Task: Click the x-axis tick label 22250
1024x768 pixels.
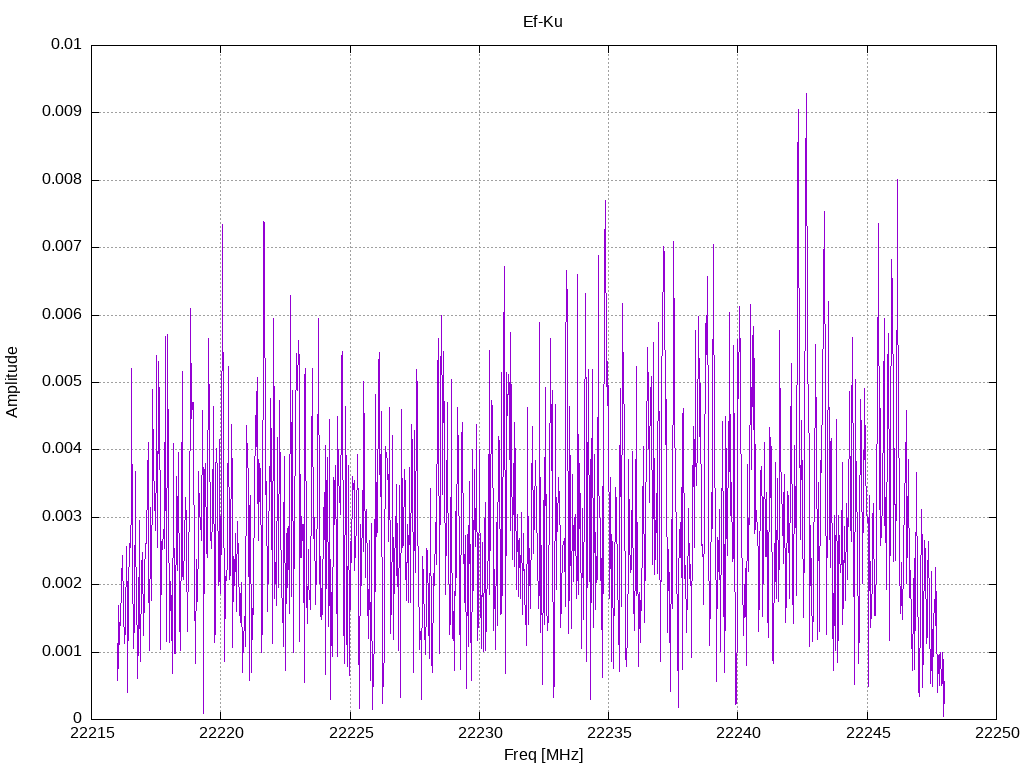Action: [997, 733]
